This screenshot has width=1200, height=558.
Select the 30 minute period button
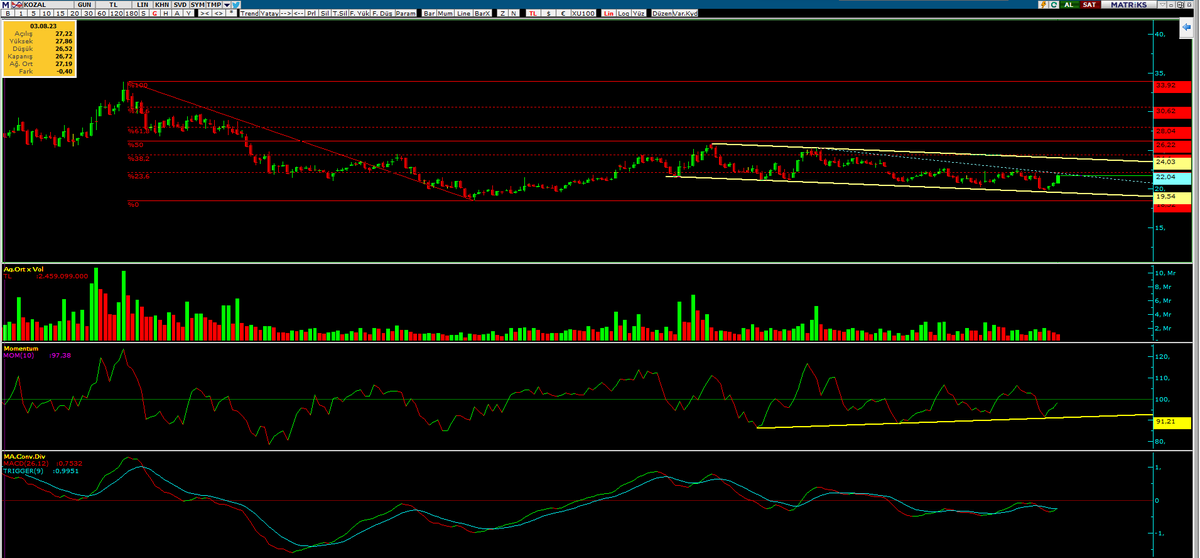88,13
